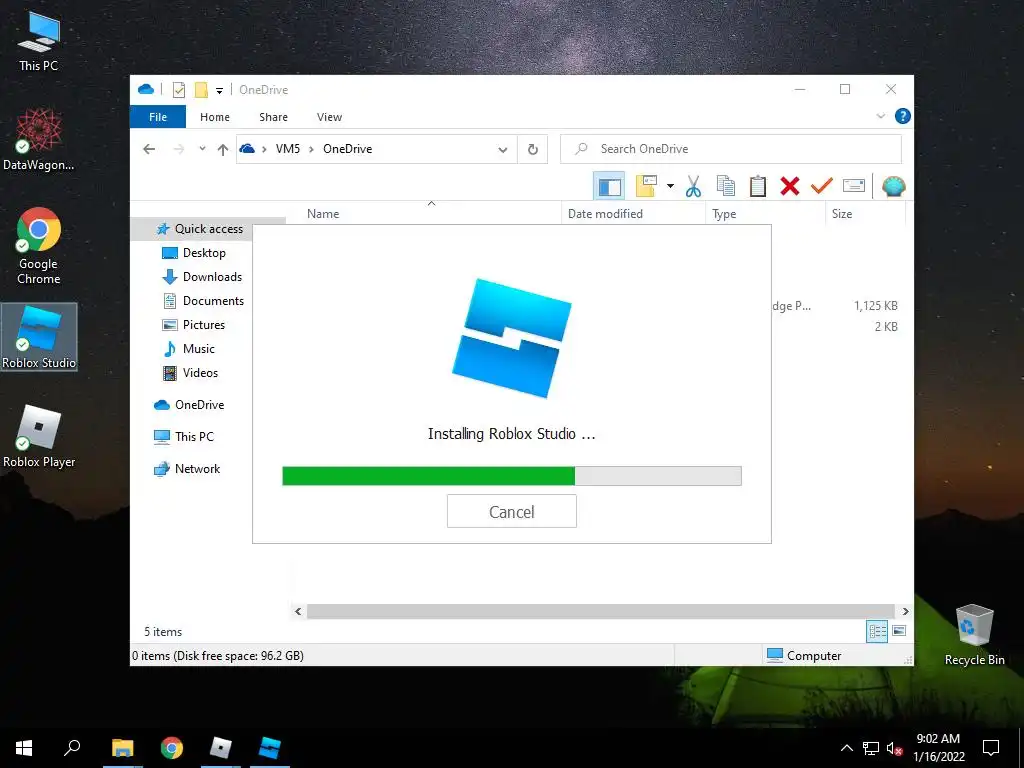The image size is (1024, 768).
Task: Open recent locations dropdown arrow
Action: click(x=202, y=149)
